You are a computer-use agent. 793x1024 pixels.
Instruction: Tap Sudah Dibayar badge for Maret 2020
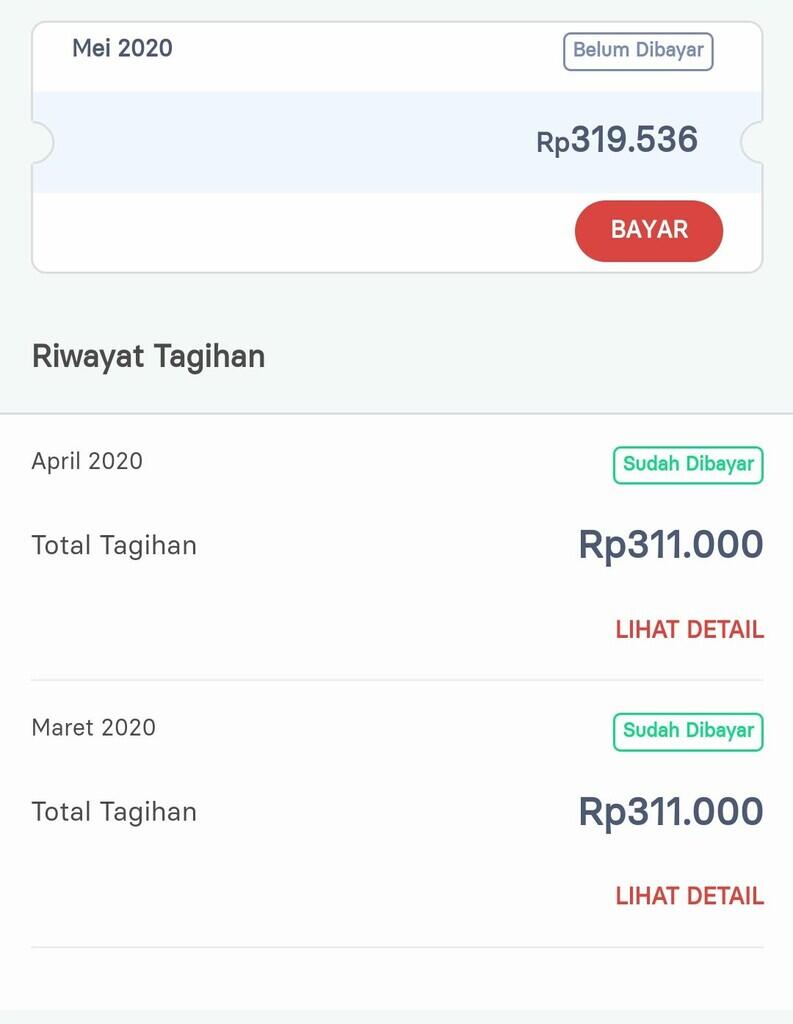(x=688, y=731)
